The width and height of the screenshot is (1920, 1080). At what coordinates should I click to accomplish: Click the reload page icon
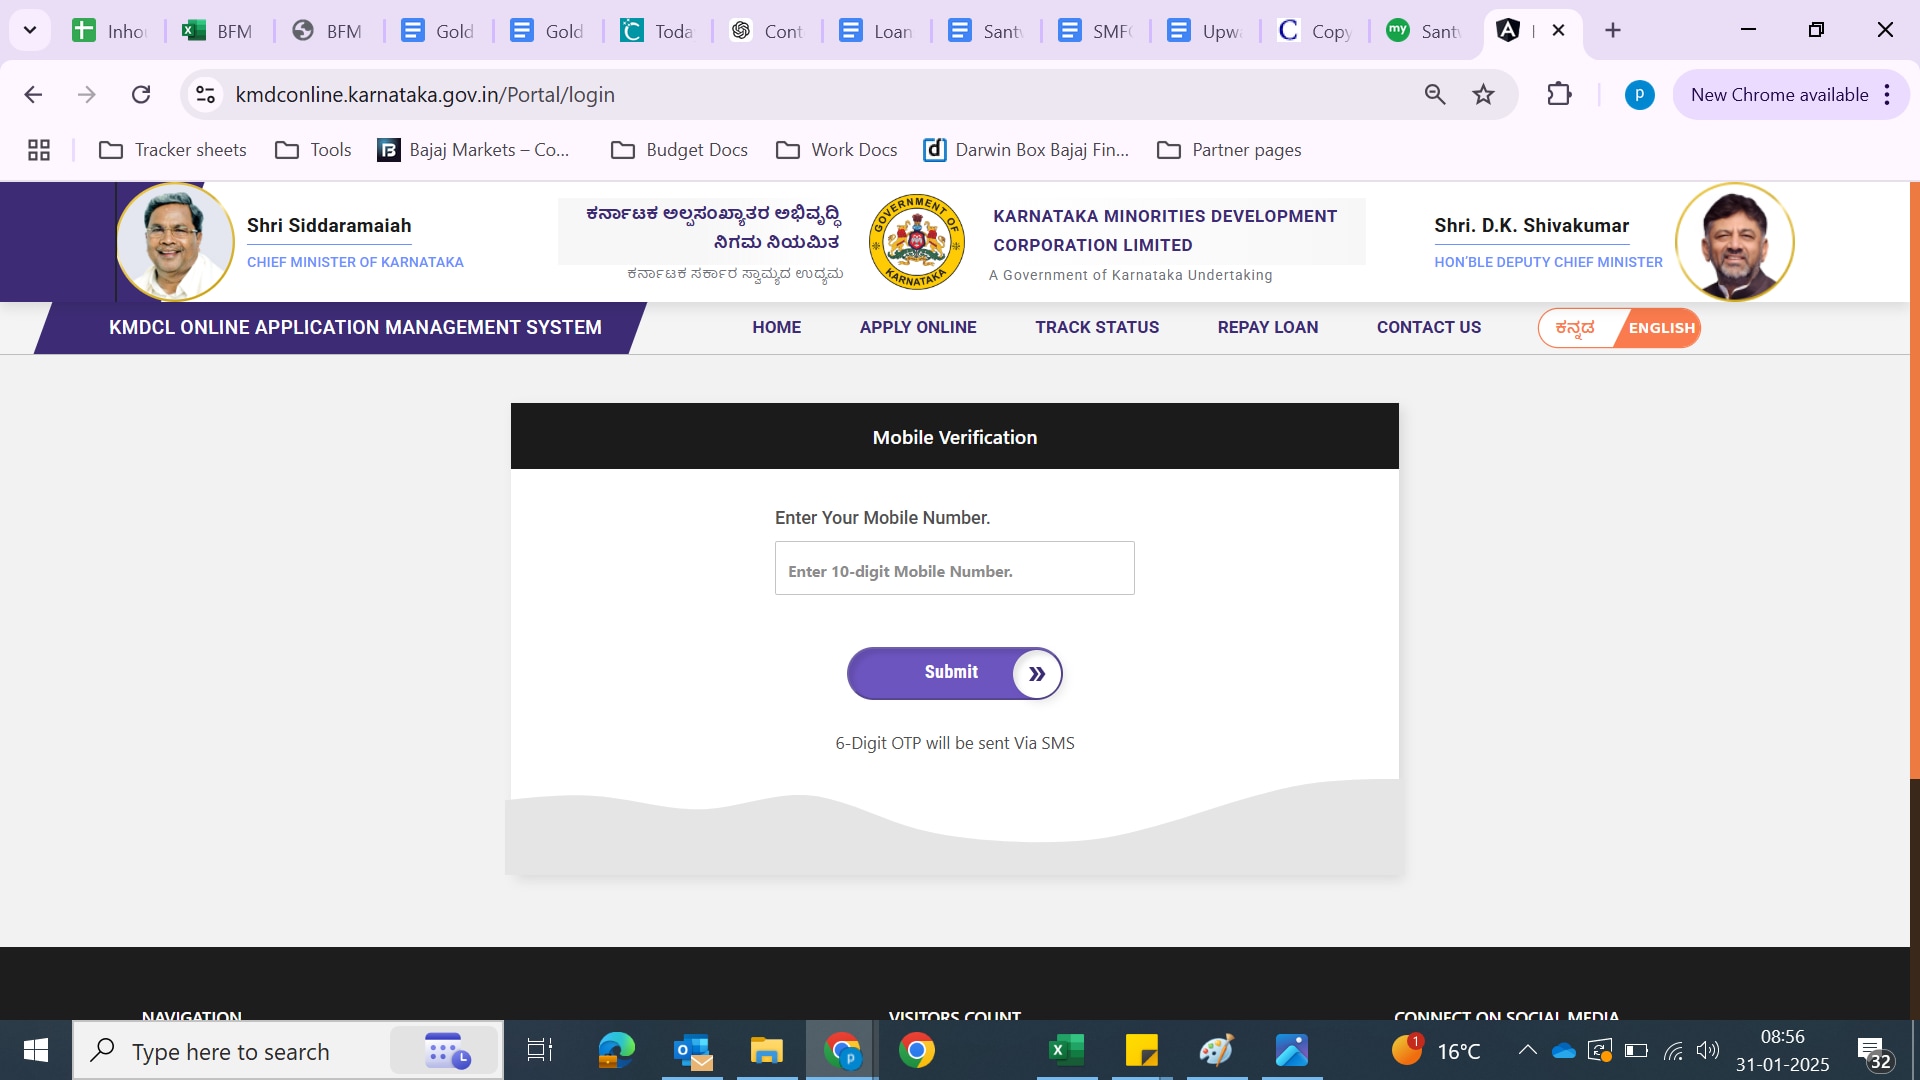[x=141, y=95]
